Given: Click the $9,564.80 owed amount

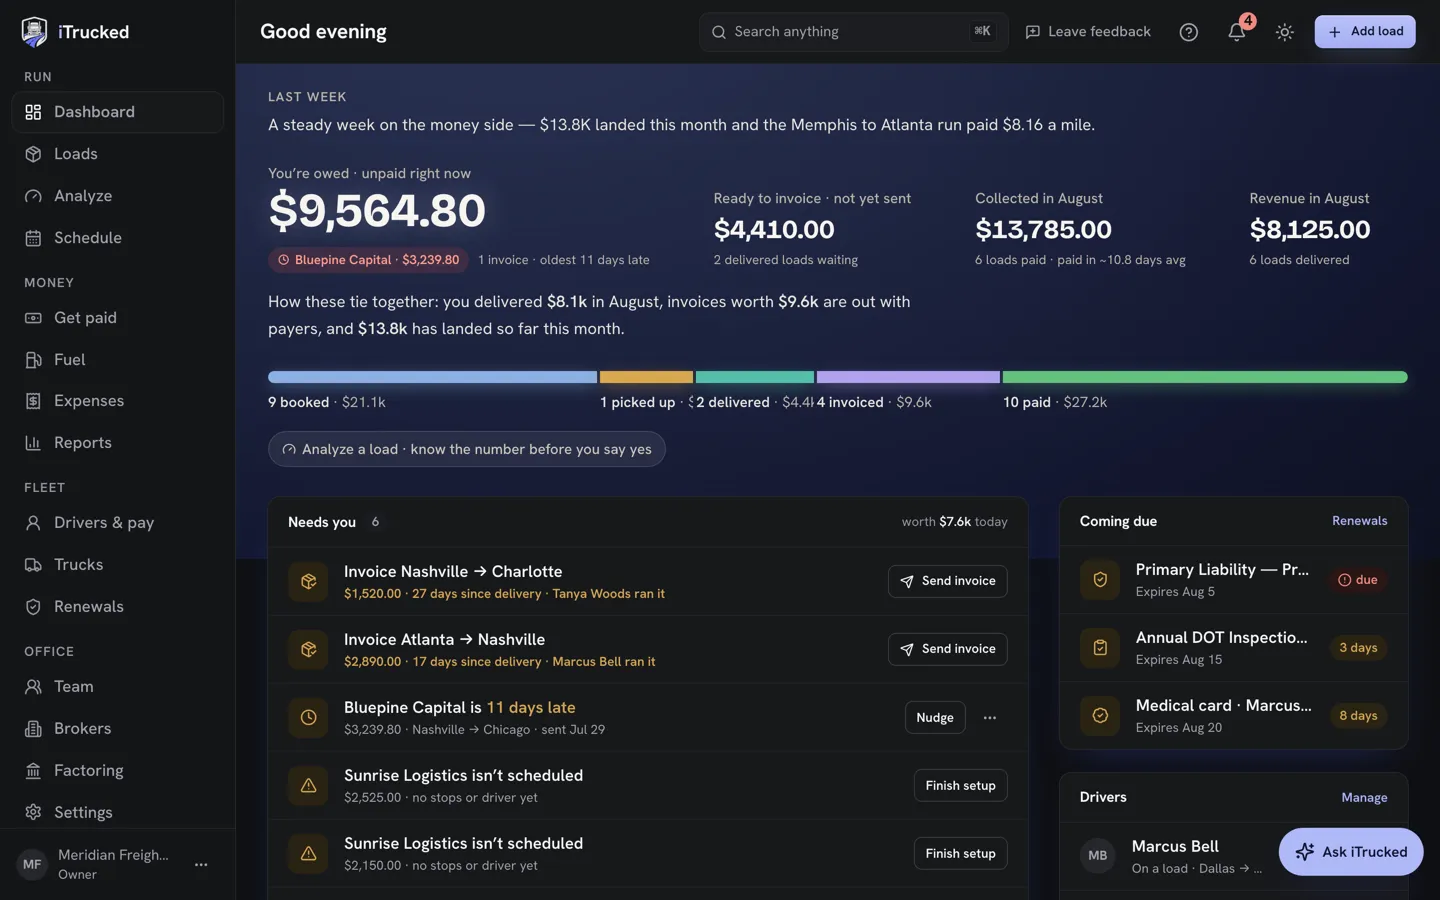Looking at the screenshot, I should 377,211.
